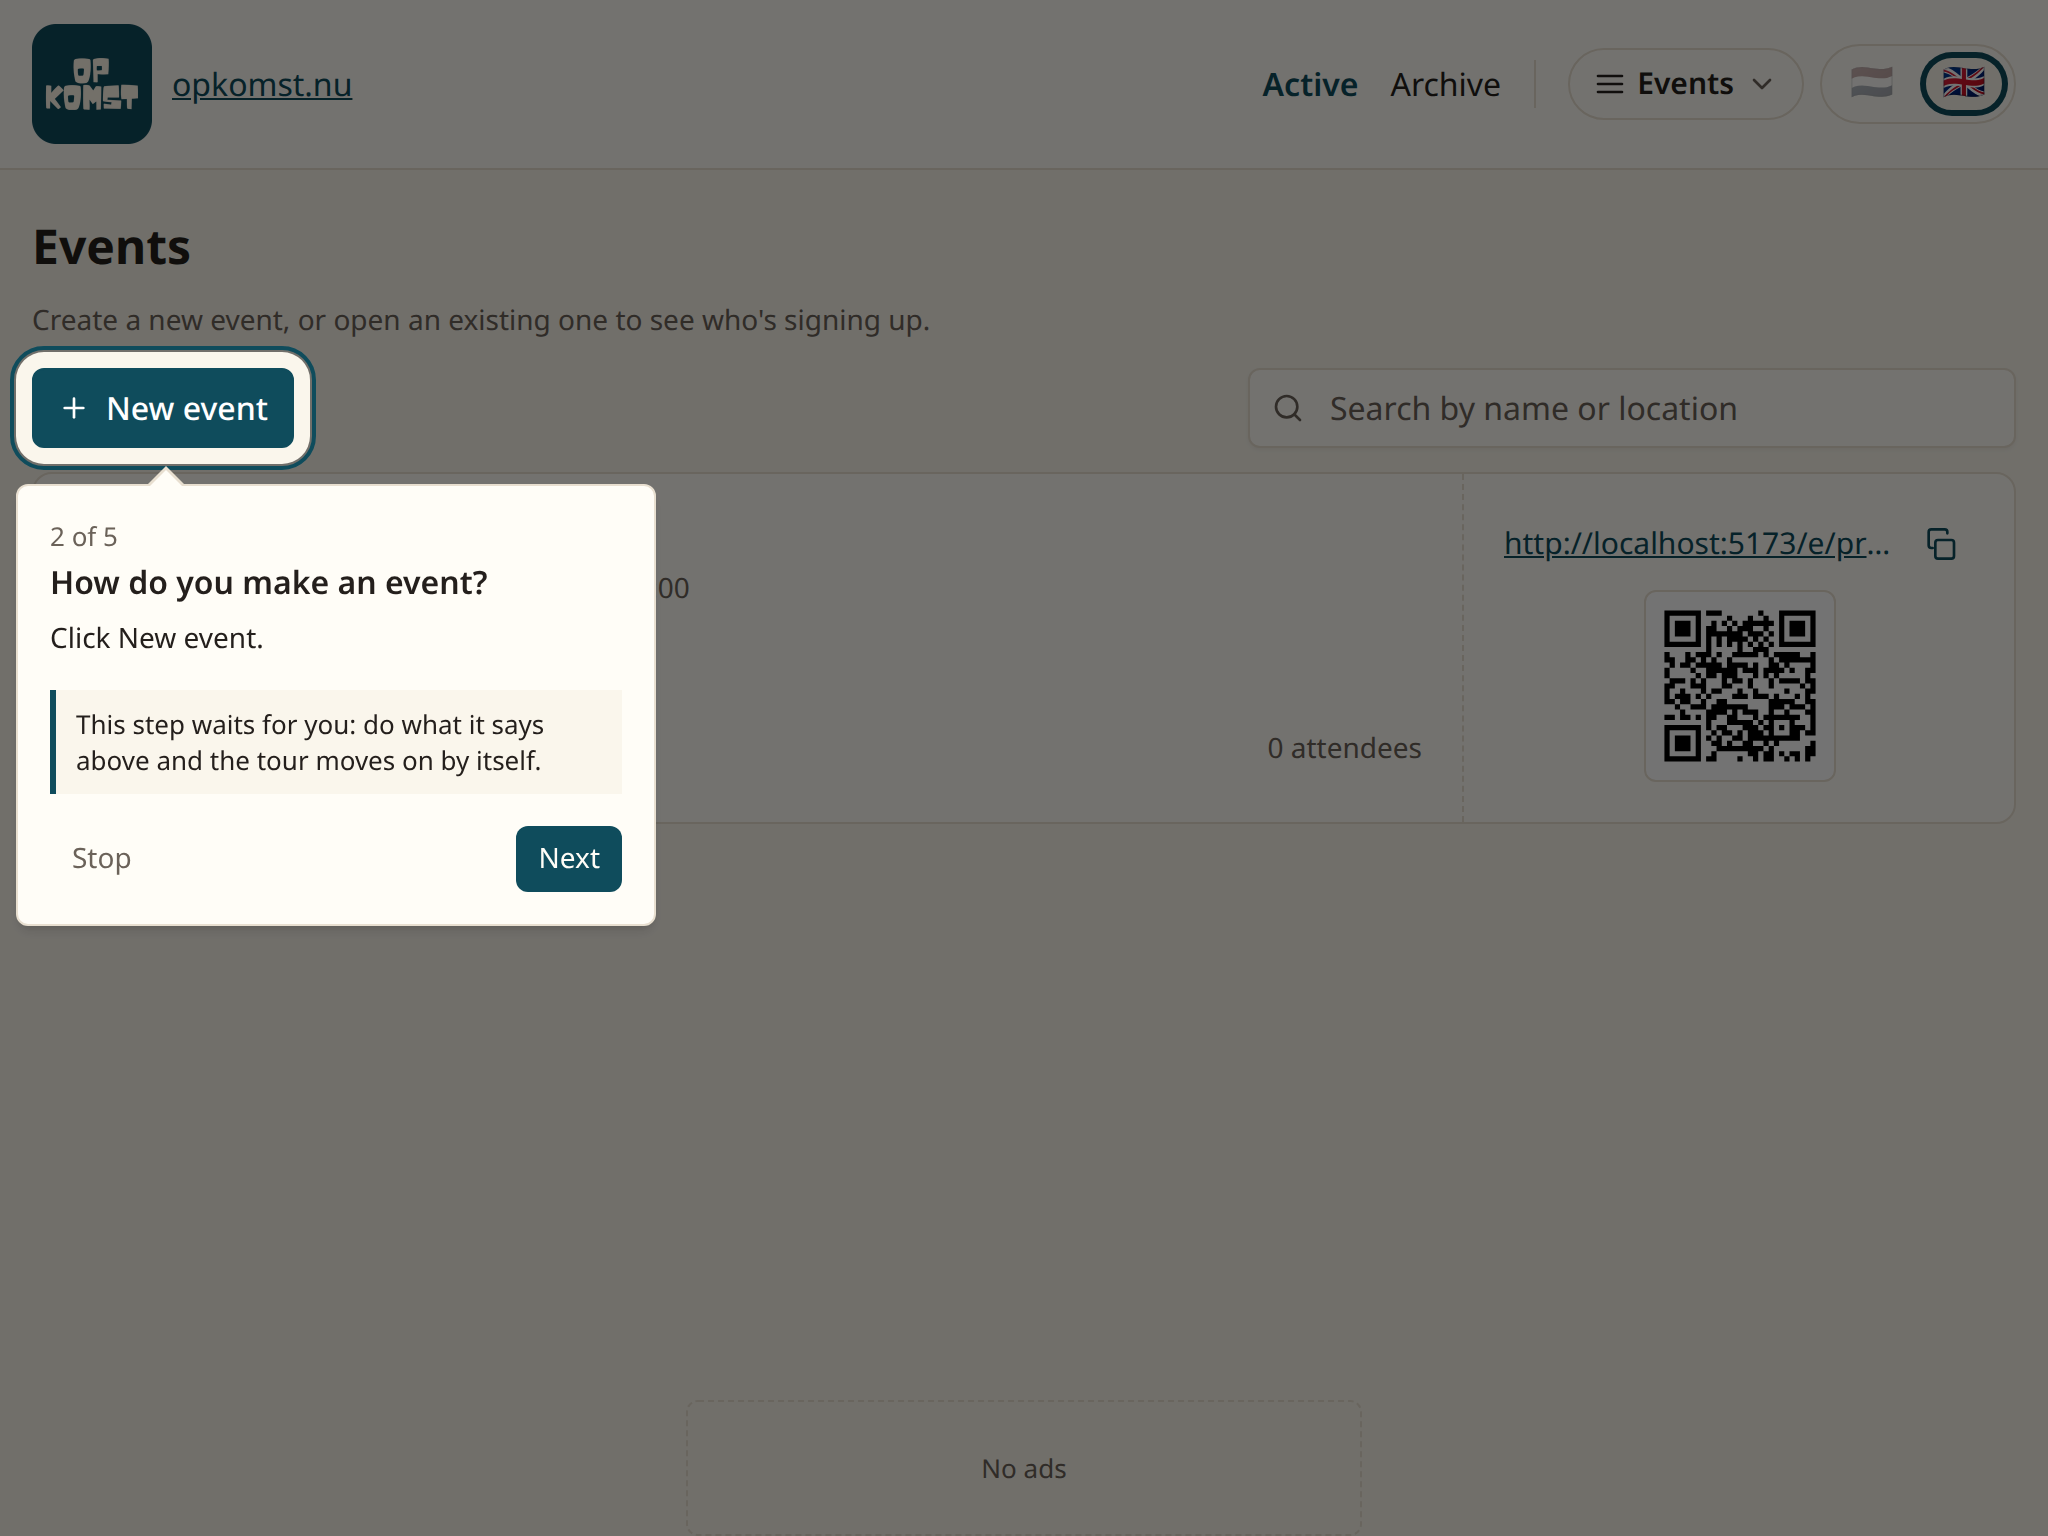Switch to the Archive tab
The image size is (2048, 1536).
(1445, 85)
